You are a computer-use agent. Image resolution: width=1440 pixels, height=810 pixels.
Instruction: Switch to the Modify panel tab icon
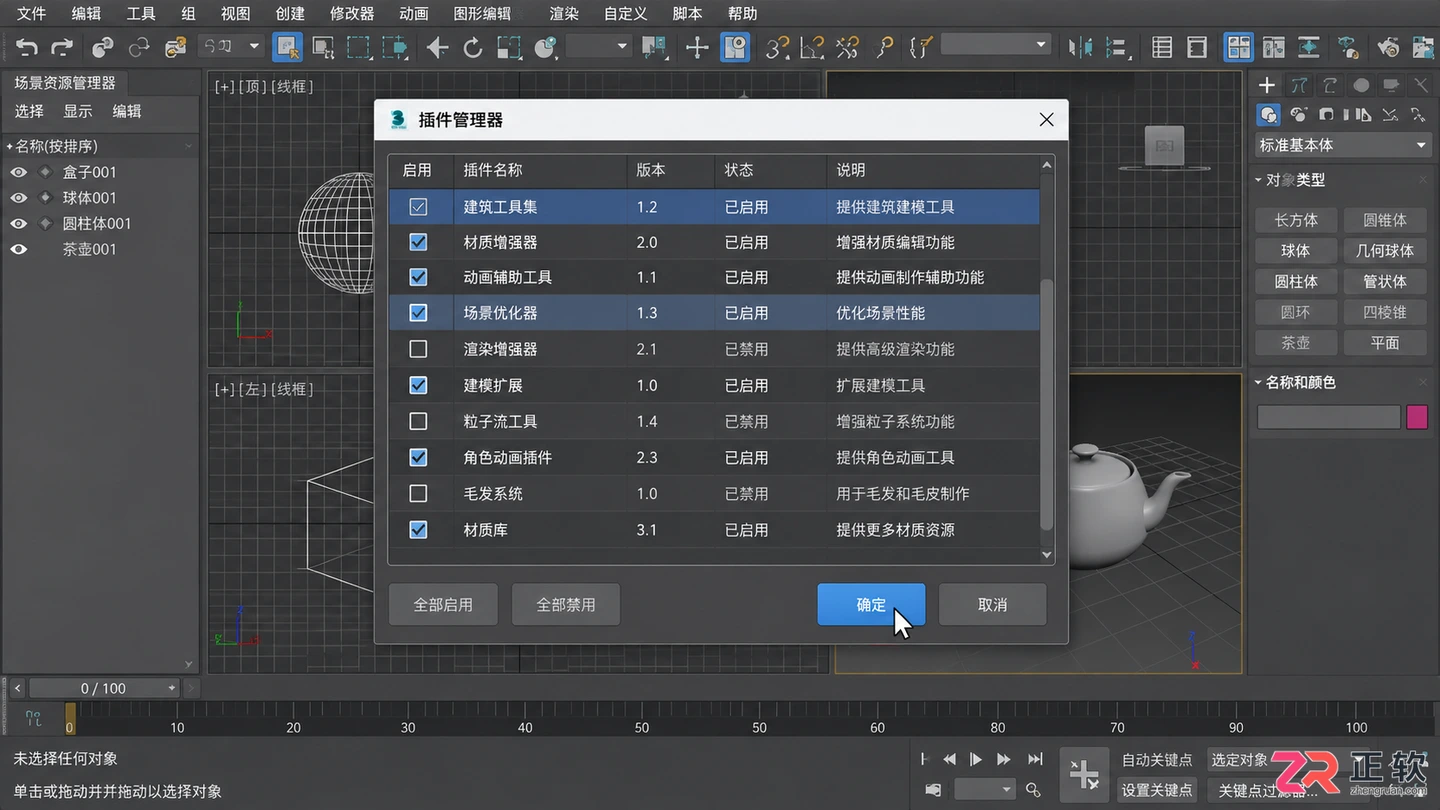1299,86
